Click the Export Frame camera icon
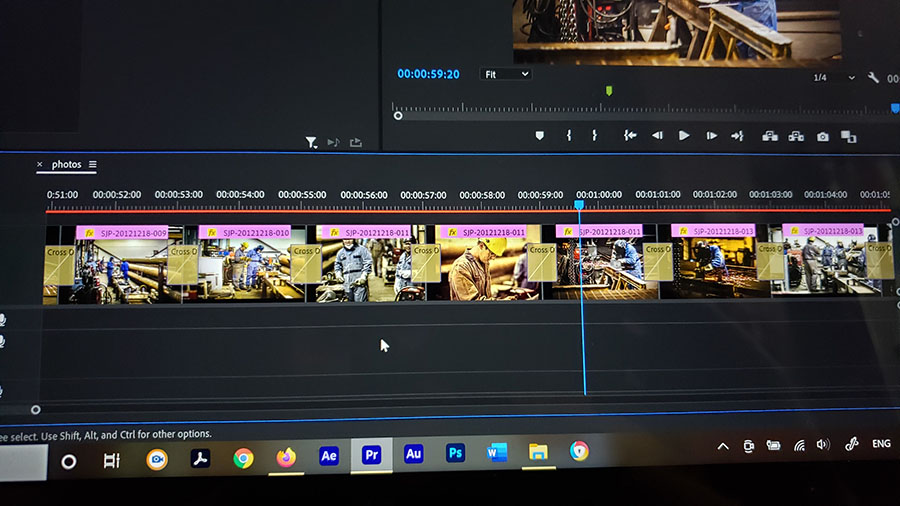Image resolution: width=900 pixels, height=506 pixels. tap(823, 137)
